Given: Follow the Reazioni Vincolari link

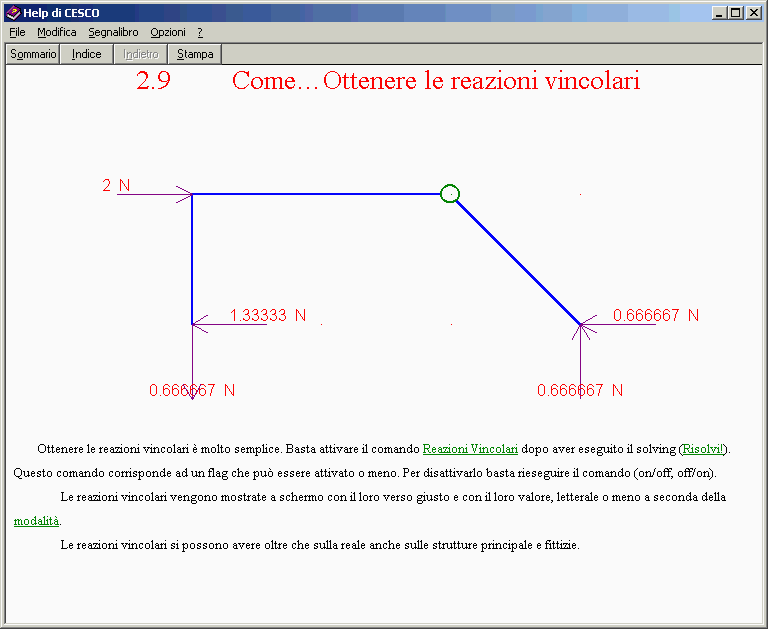Looking at the screenshot, I should (x=470, y=450).
